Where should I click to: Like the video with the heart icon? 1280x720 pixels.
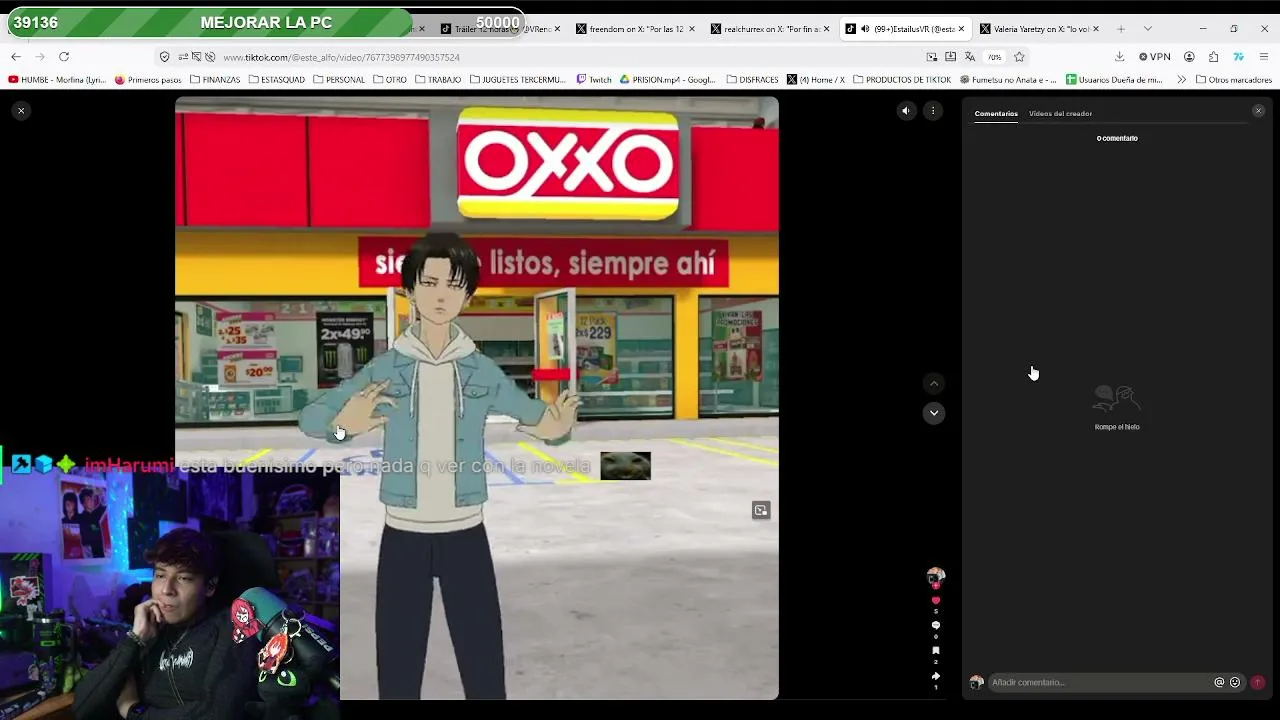[x=936, y=601]
